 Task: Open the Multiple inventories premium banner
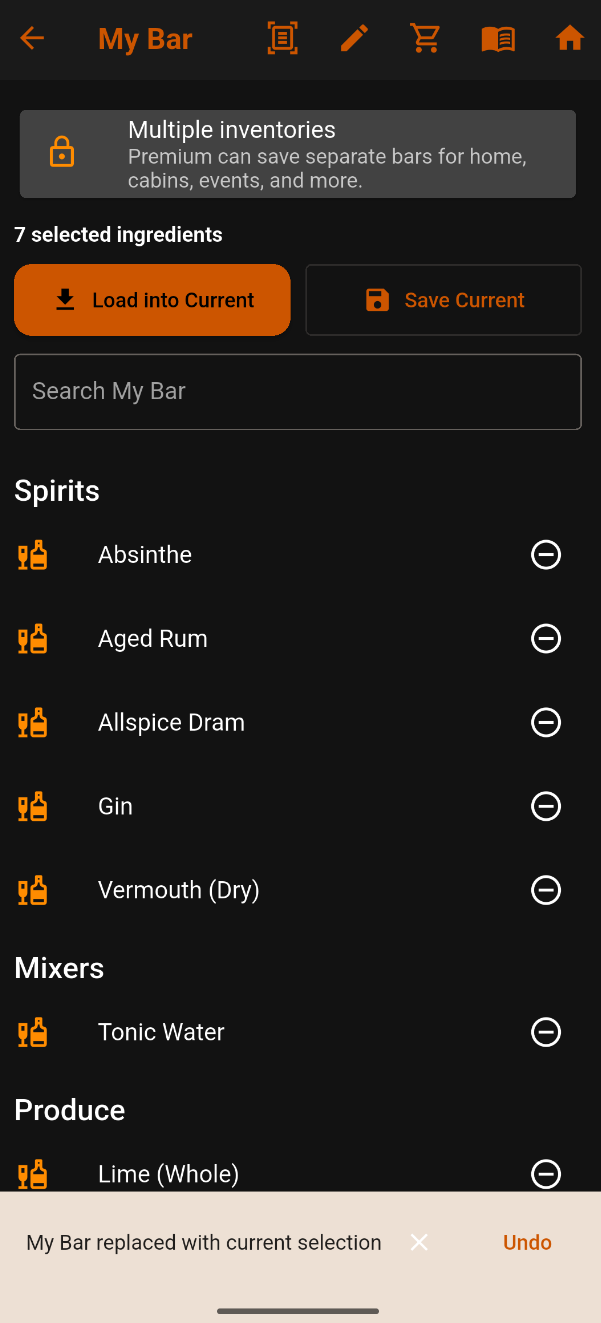[298, 154]
